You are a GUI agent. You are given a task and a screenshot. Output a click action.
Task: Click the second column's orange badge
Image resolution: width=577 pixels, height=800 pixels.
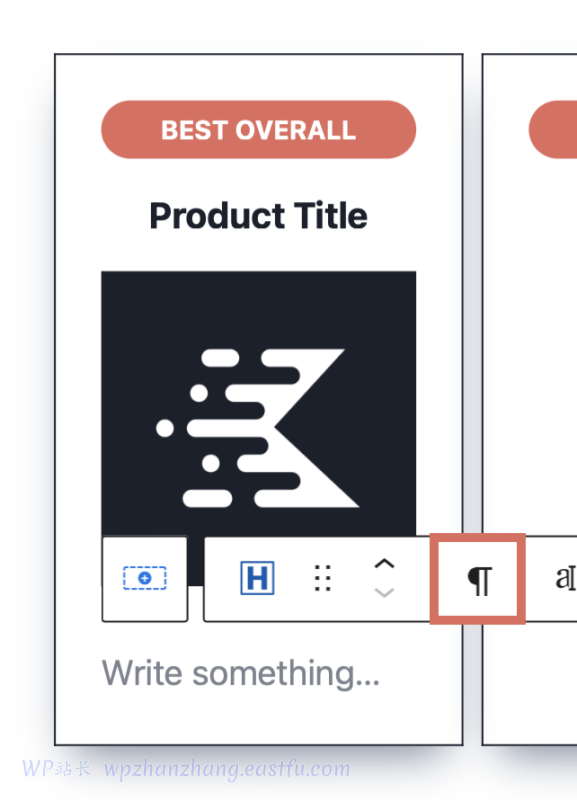(x=553, y=130)
